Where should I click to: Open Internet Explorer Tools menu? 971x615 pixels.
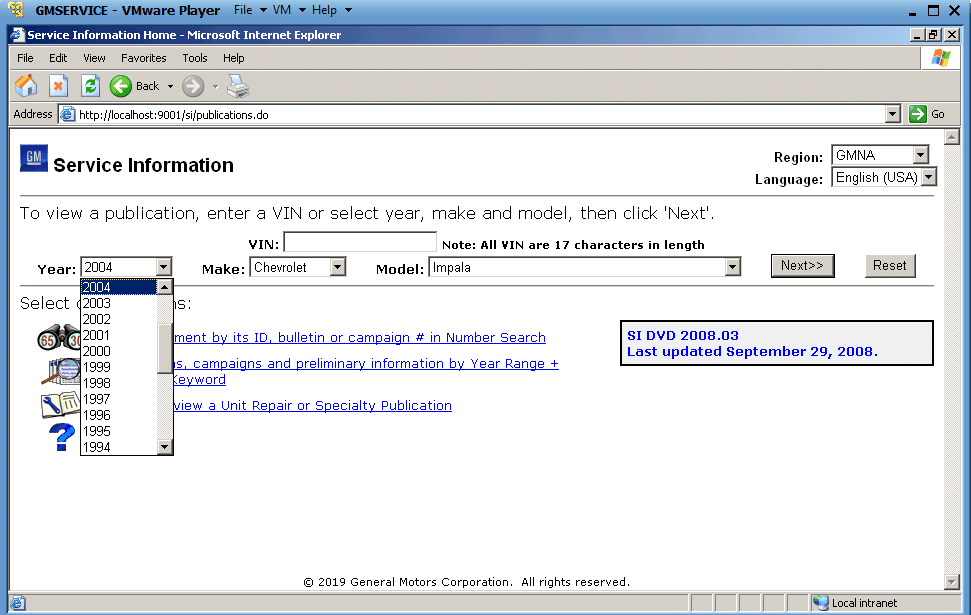click(194, 58)
